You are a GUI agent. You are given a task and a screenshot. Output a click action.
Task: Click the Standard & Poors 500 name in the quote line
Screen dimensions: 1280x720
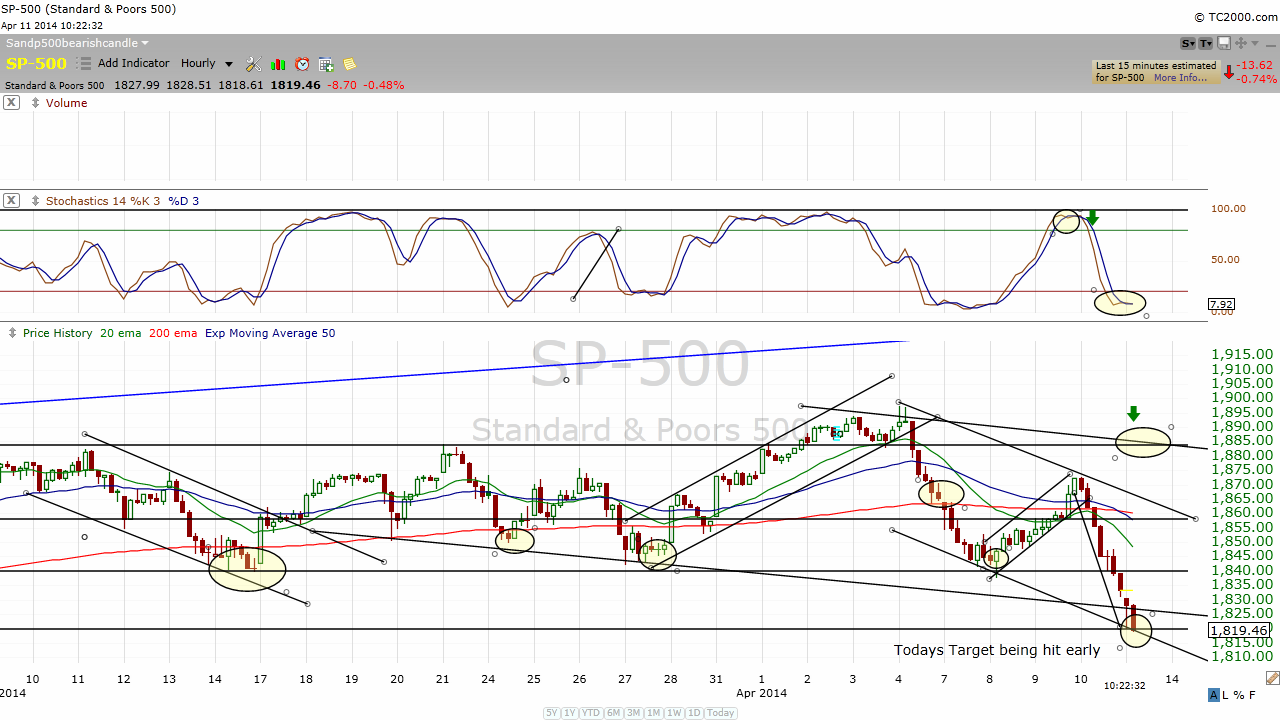[x=55, y=85]
